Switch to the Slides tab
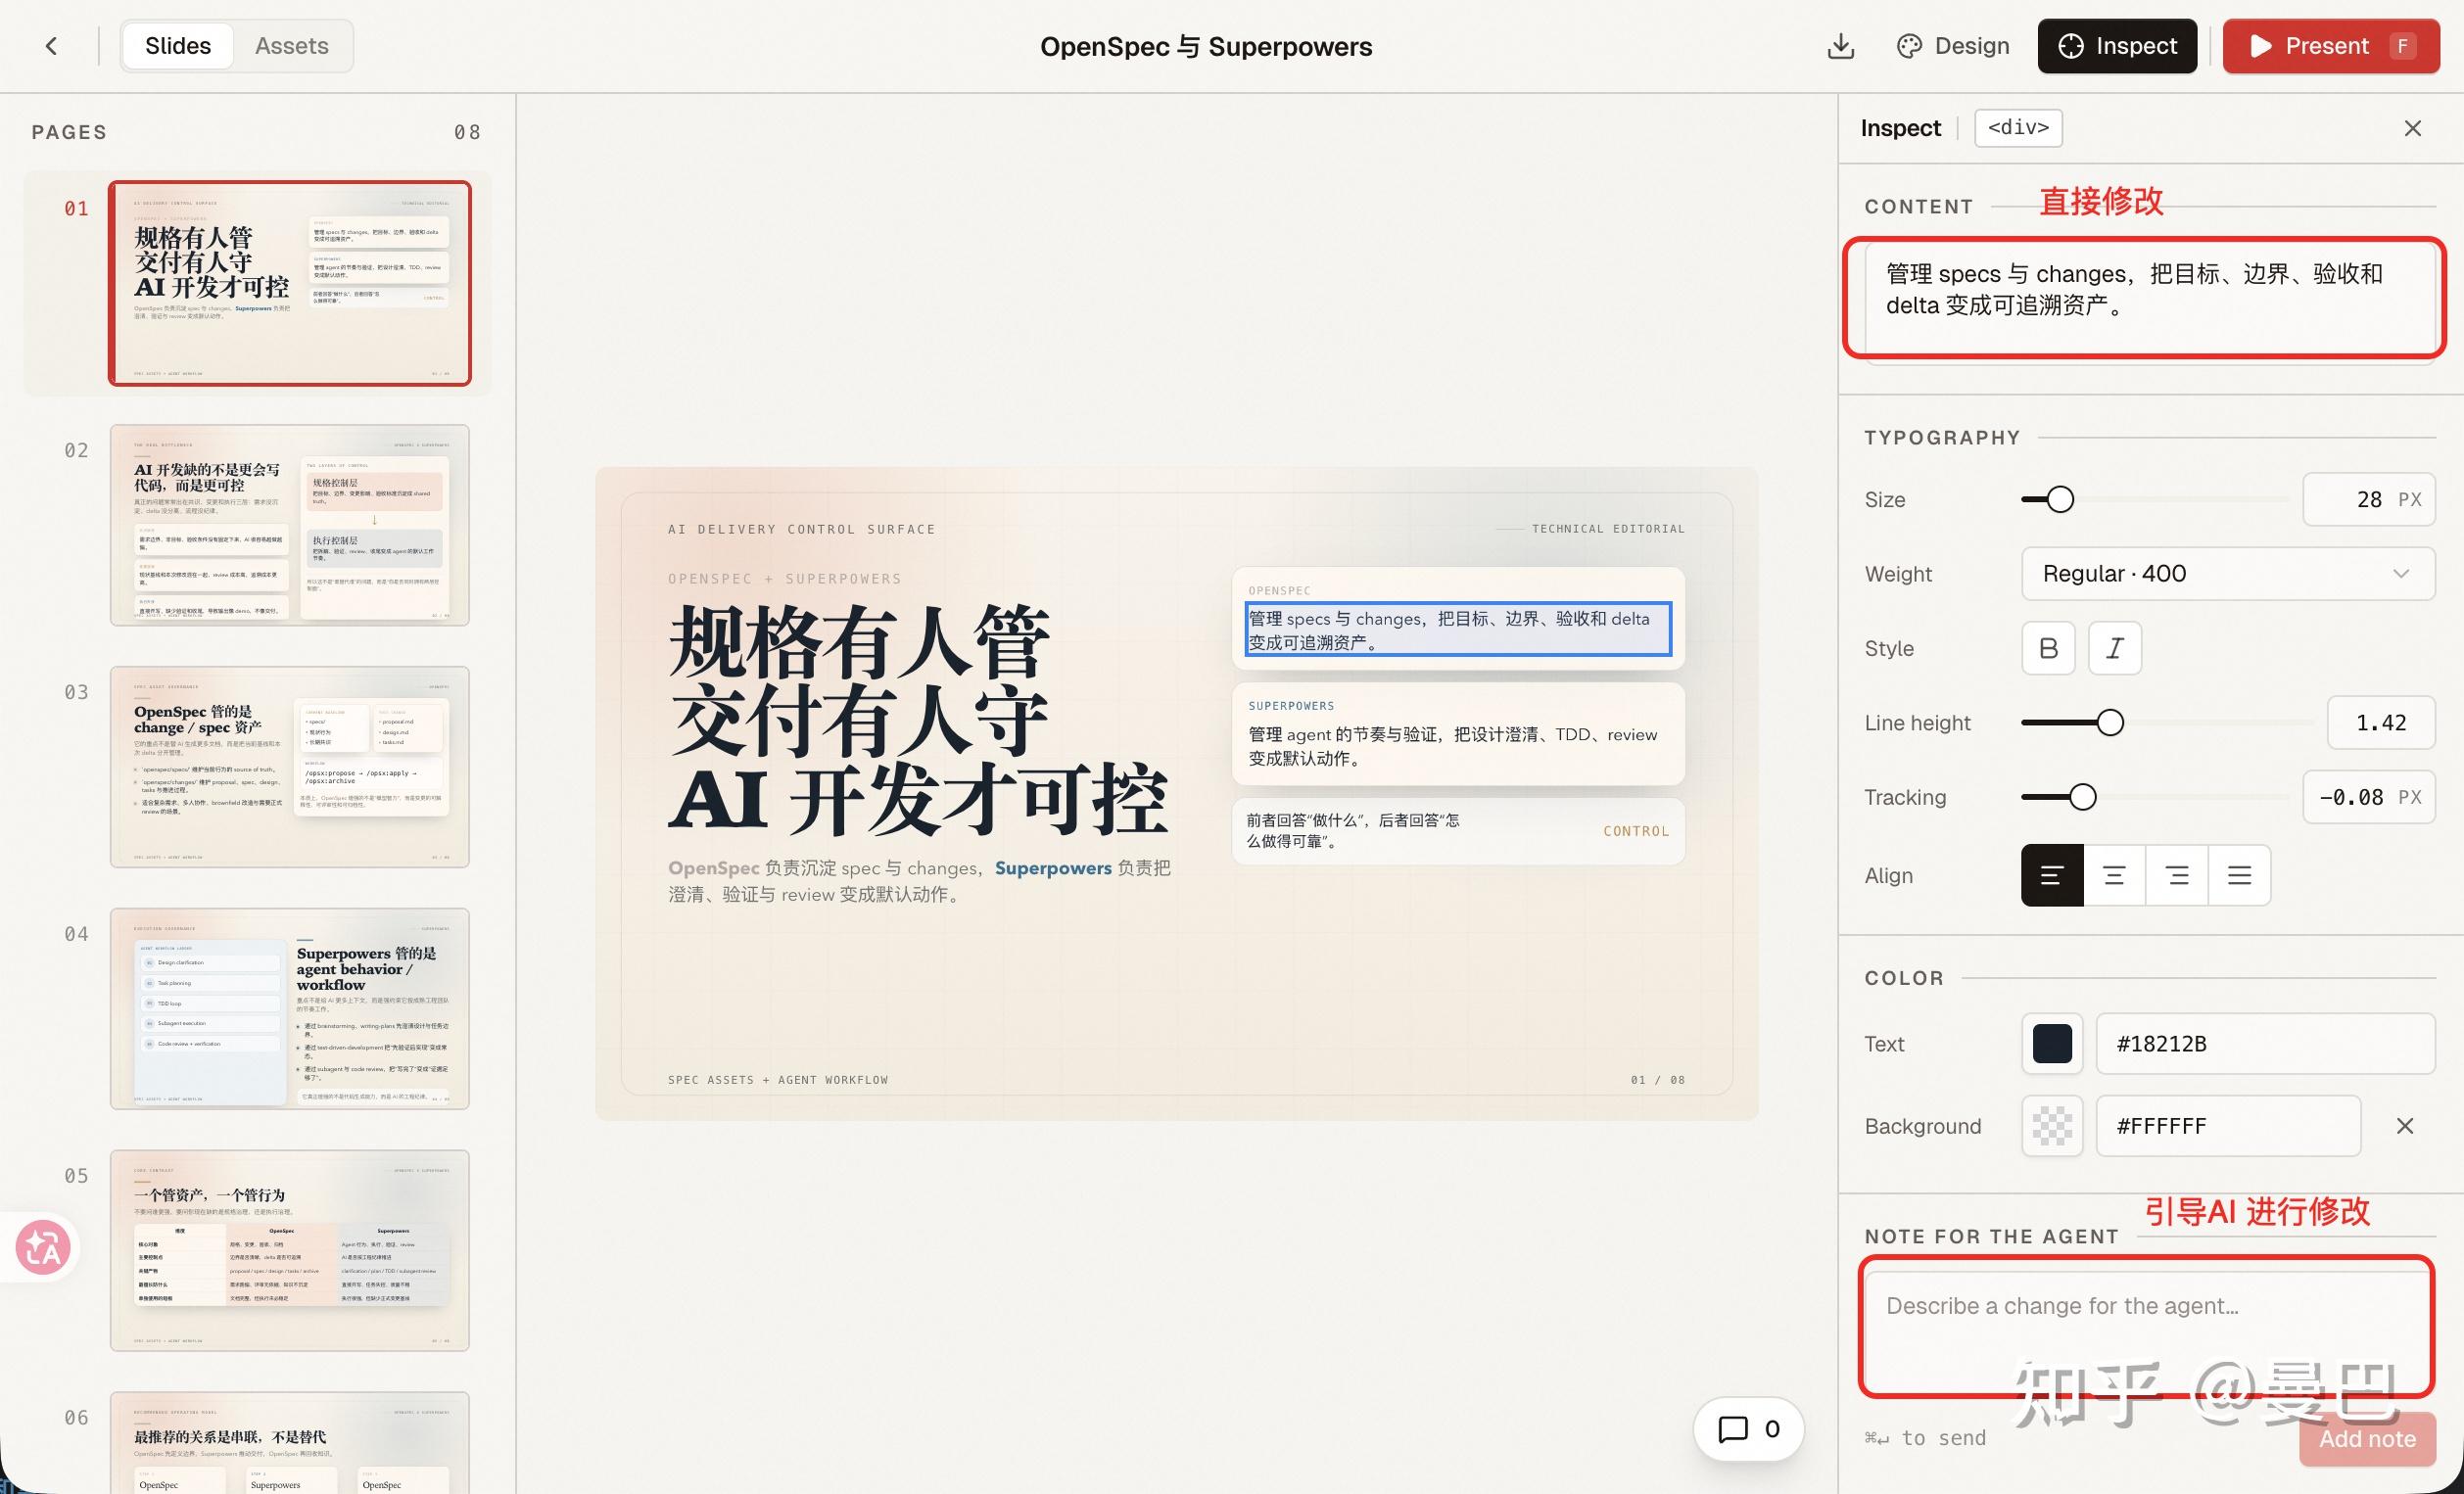This screenshot has width=2464, height=1494. tap(178, 46)
